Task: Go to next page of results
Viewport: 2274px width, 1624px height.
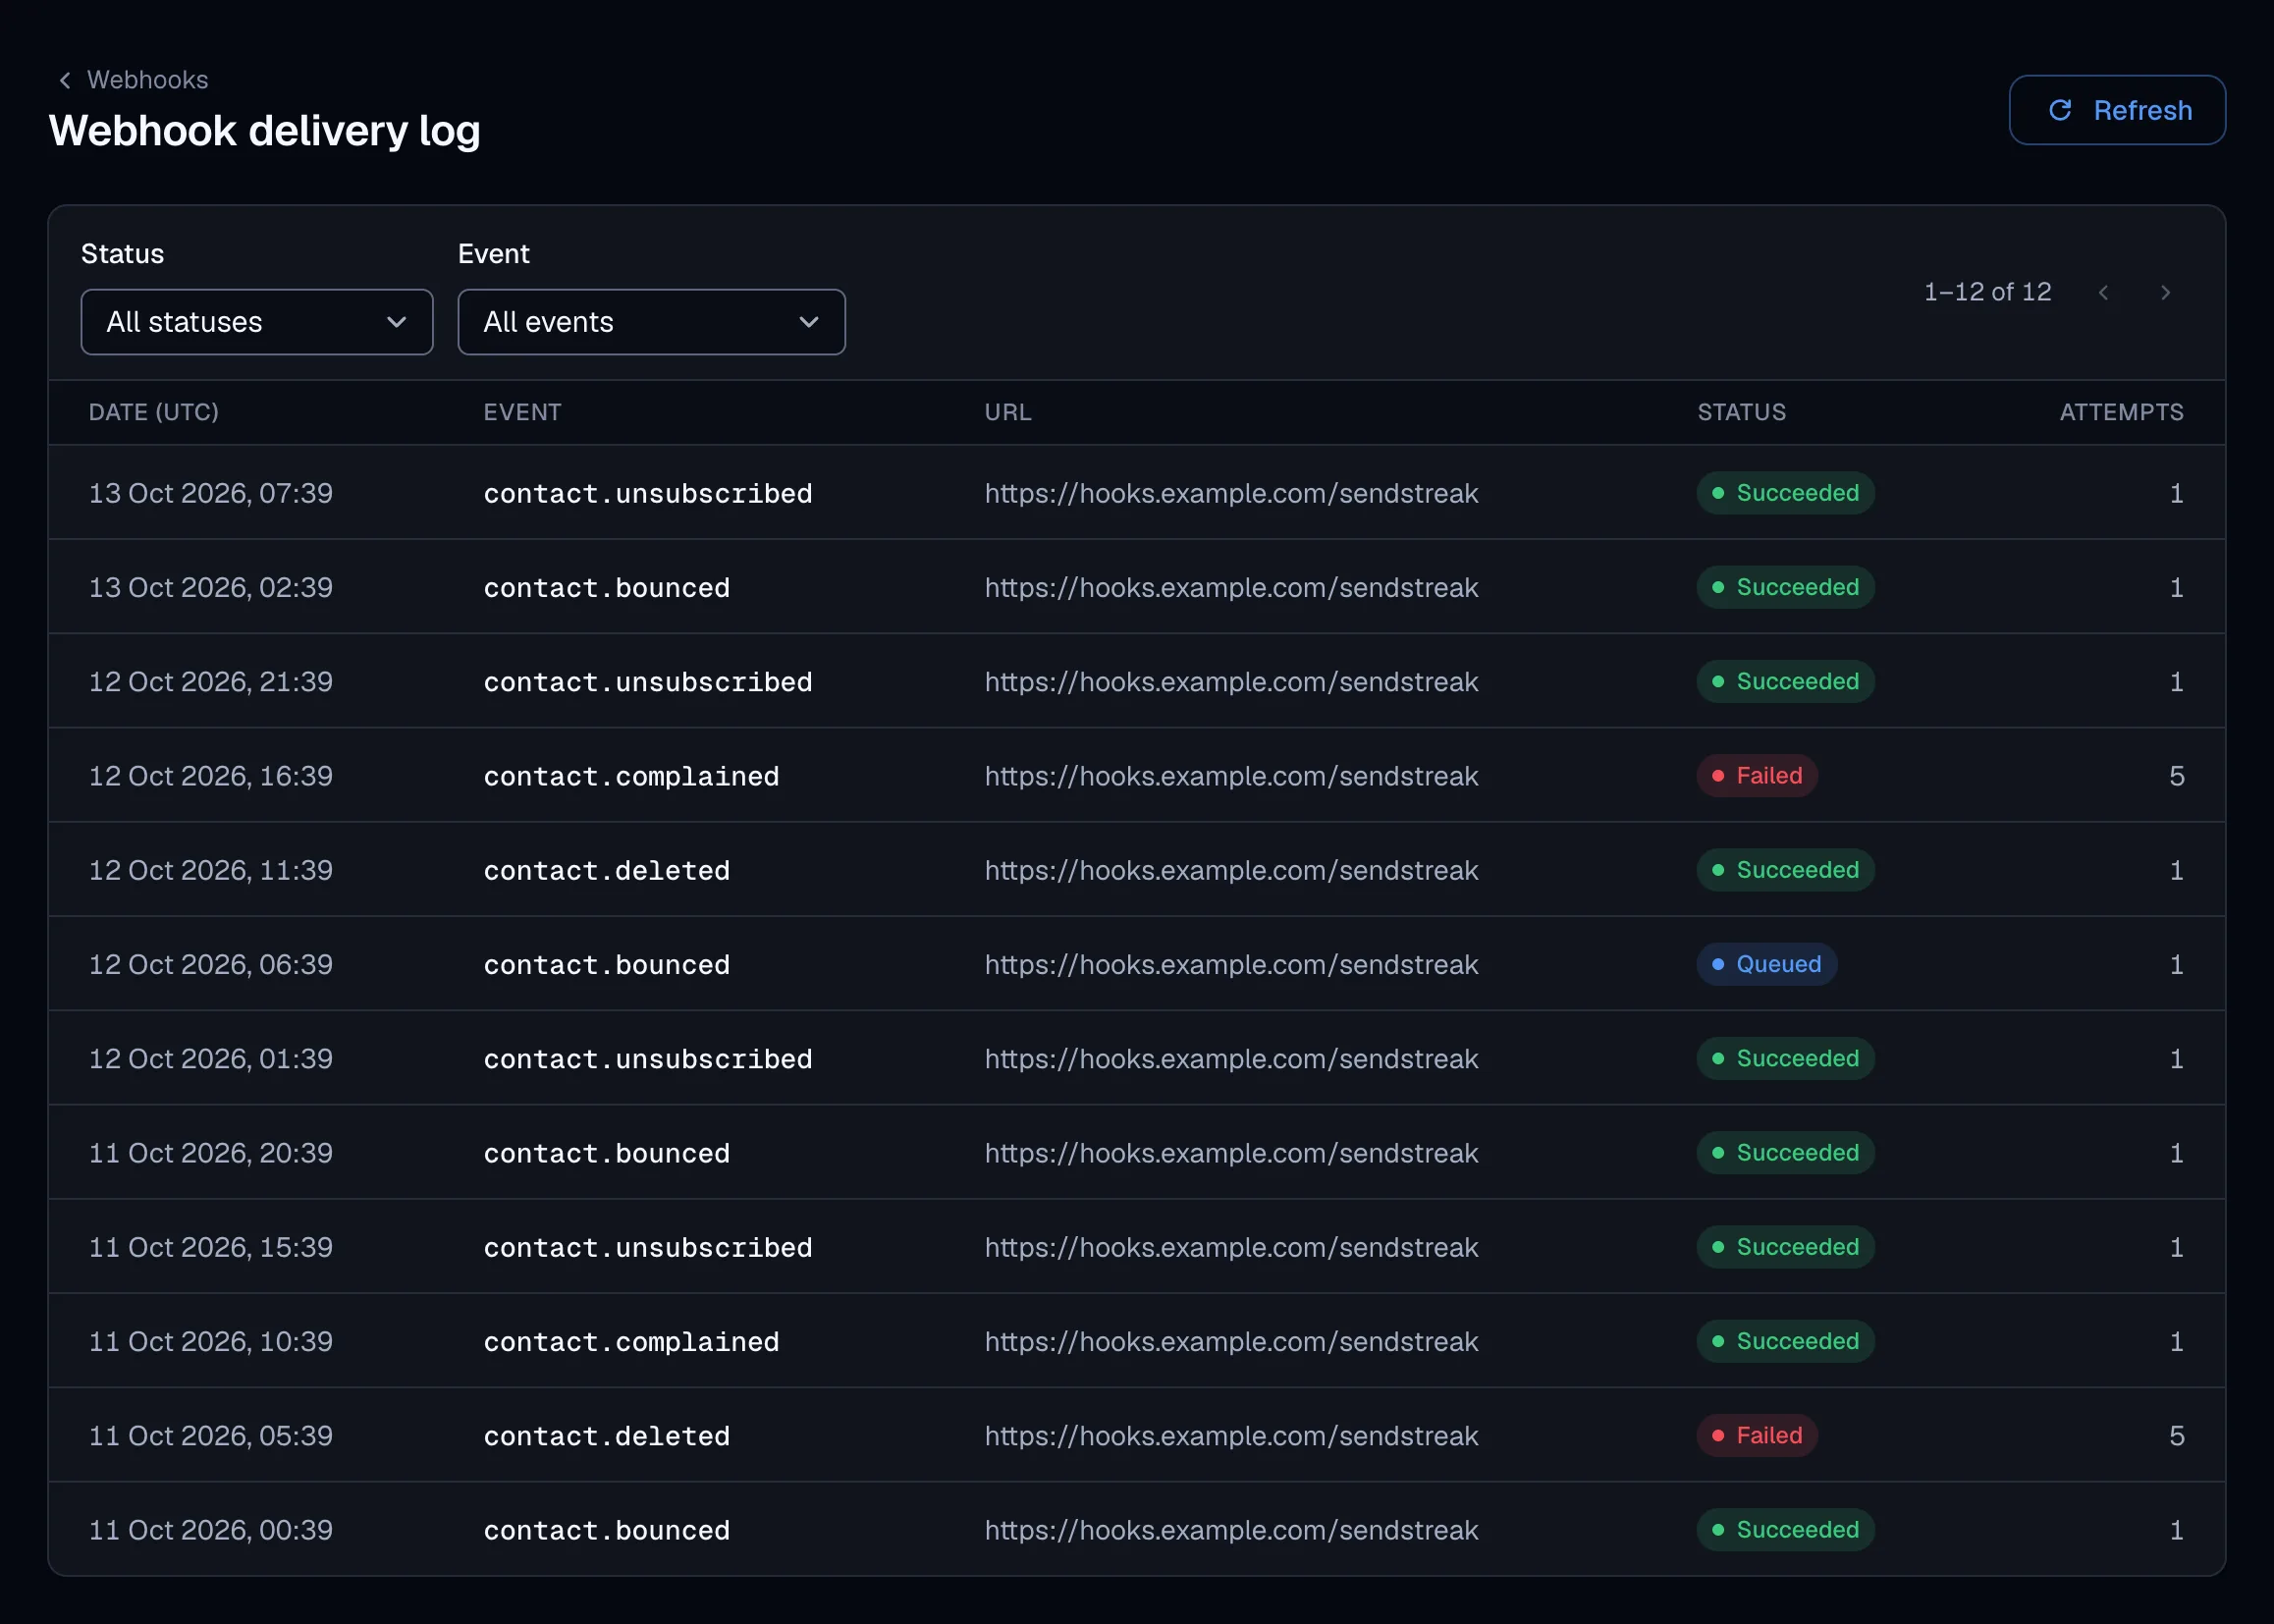Action: coord(2165,292)
